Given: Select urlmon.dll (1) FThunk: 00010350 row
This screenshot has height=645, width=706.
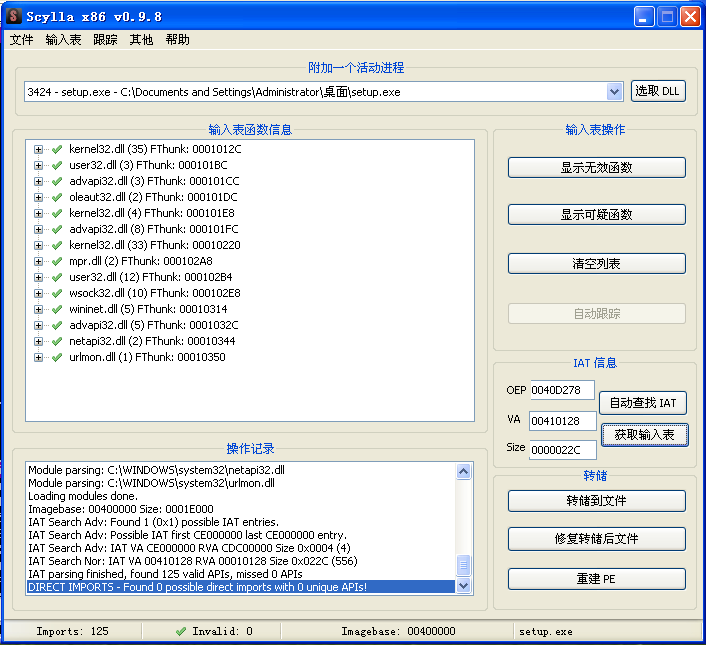Looking at the screenshot, I should coord(147,357).
